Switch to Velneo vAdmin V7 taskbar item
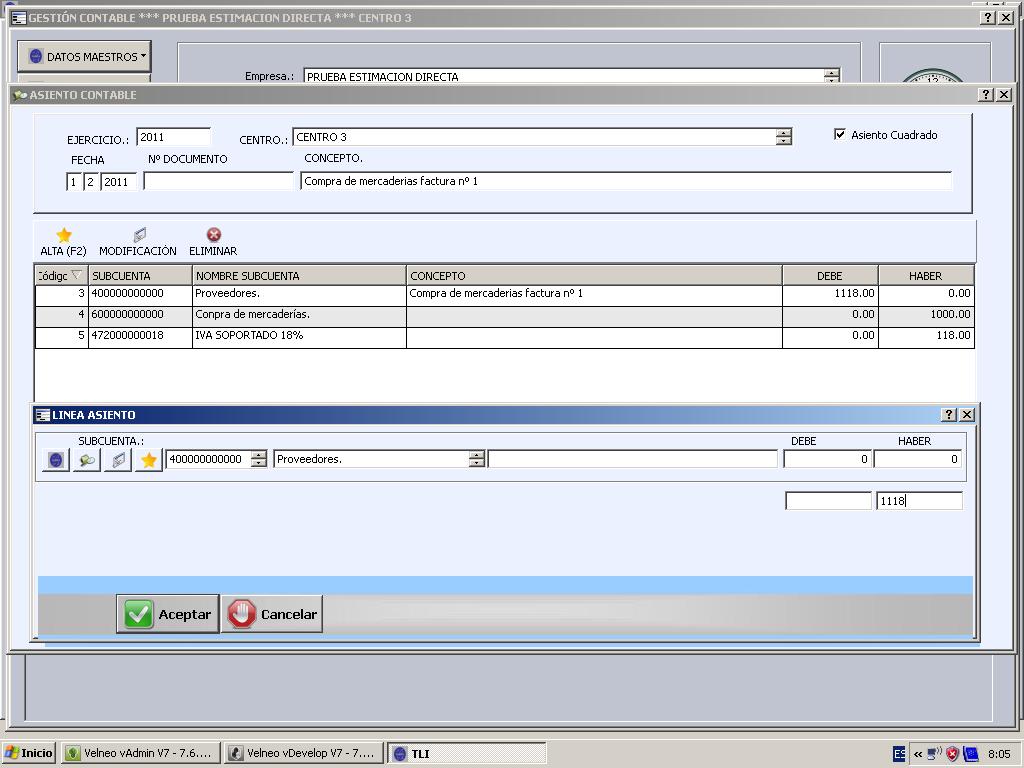The image size is (1024, 768). 140,753
